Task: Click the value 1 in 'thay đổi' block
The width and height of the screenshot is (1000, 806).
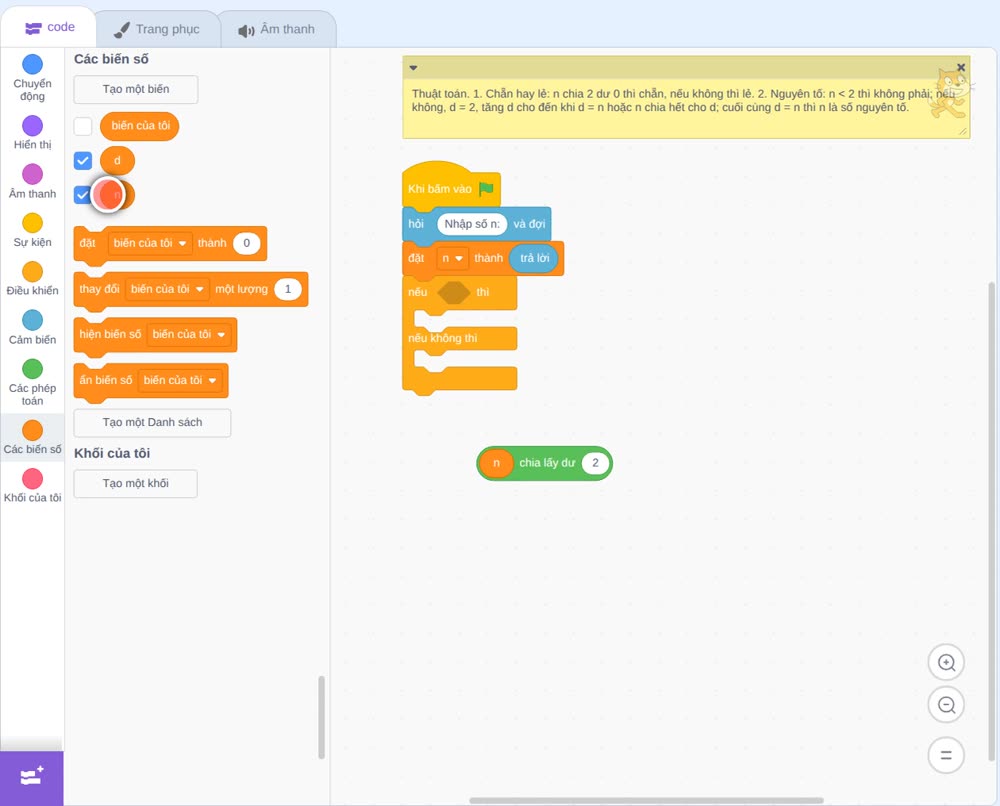Action: (288, 289)
